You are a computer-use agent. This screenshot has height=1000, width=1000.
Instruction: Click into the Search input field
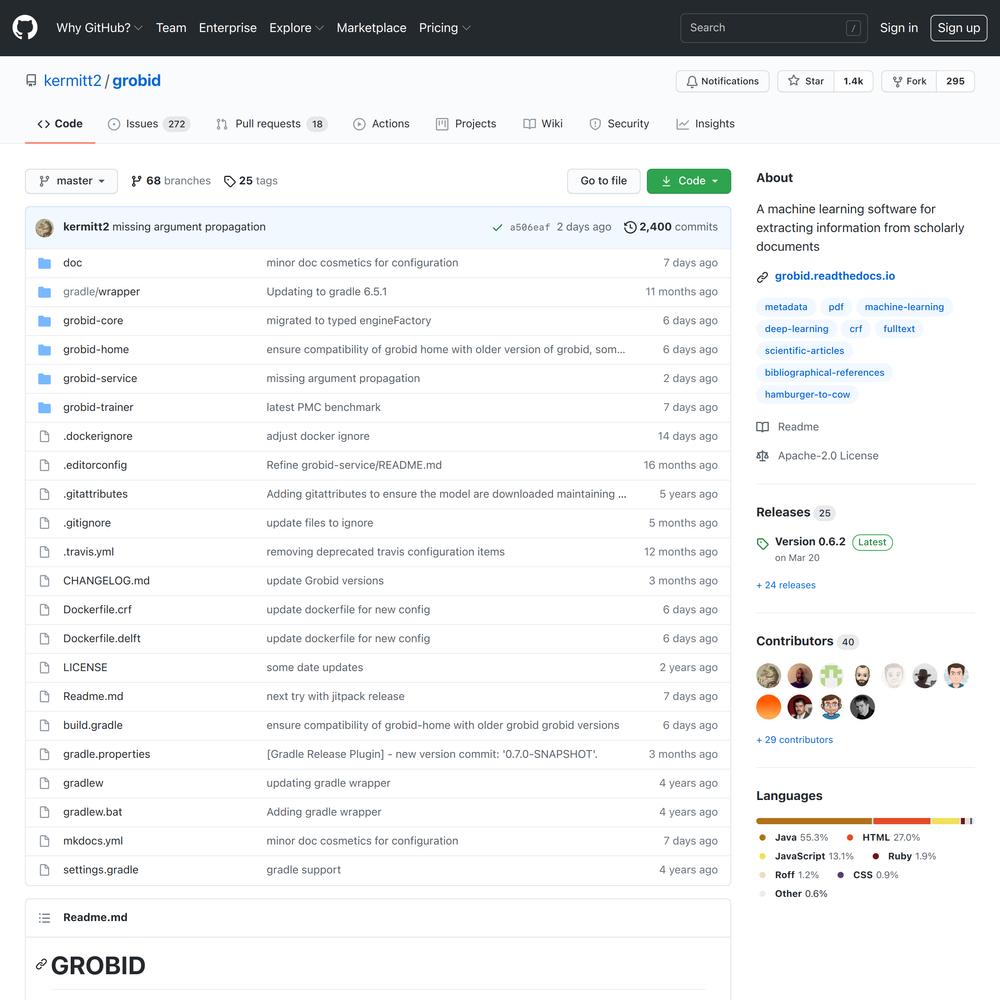tap(774, 27)
